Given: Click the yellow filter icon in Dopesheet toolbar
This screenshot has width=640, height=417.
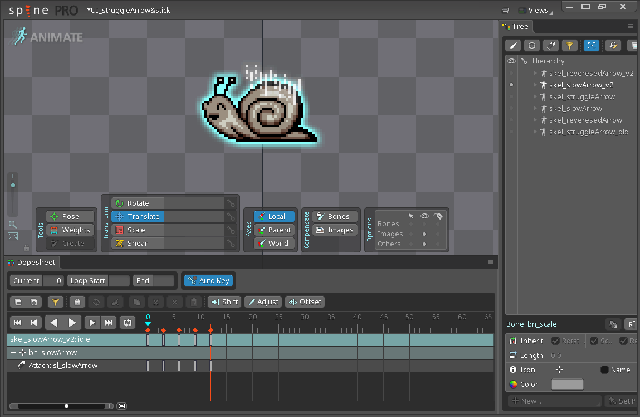Looking at the screenshot, I should click(x=55, y=302).
